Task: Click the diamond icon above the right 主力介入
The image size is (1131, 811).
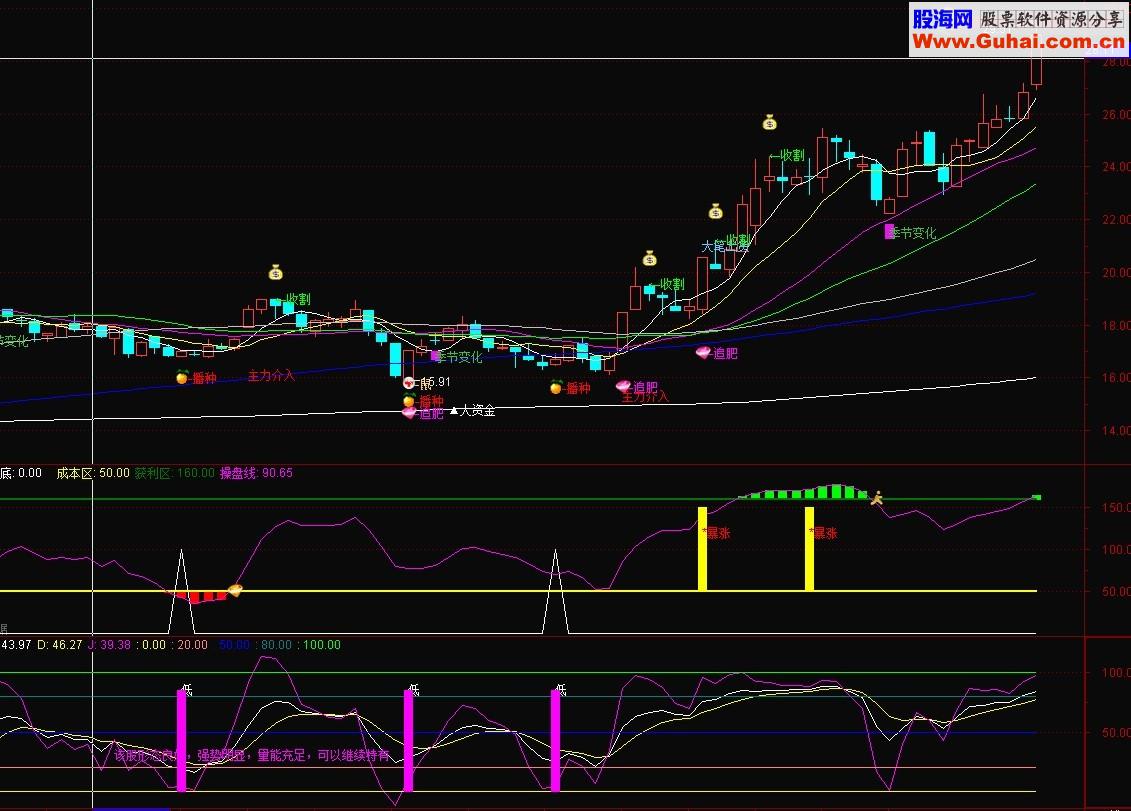Action: point(623,386)
